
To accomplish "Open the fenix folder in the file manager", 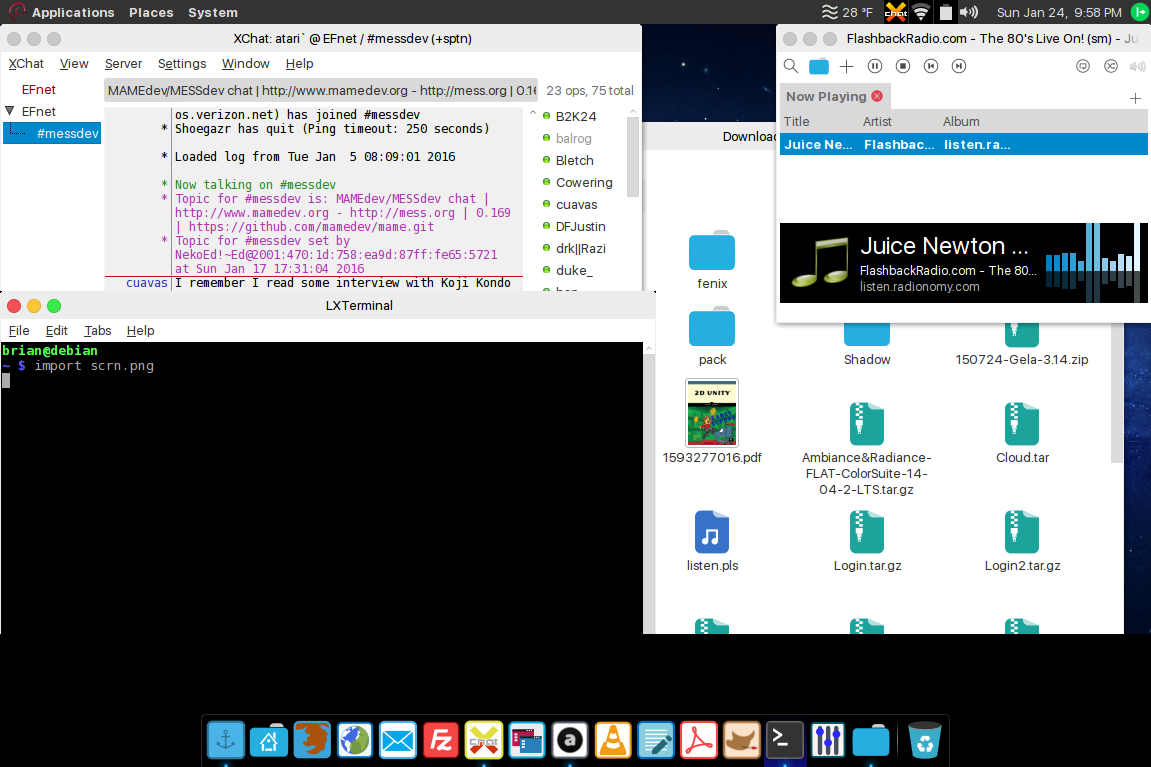I will tap(712, 261).
